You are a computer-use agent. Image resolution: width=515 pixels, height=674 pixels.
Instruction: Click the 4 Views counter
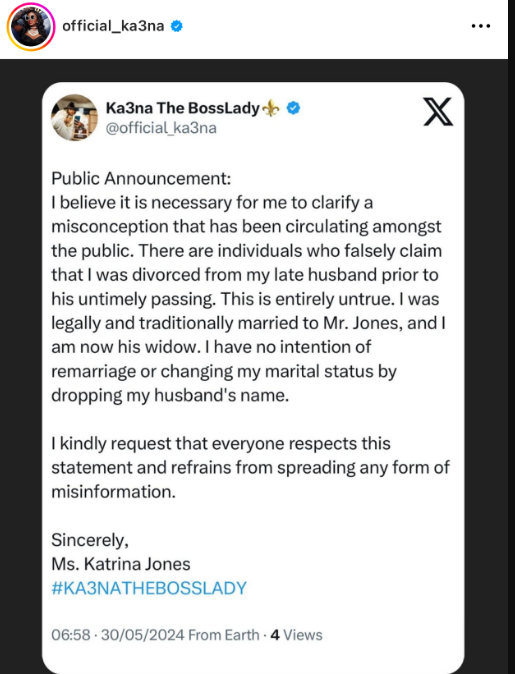click(x=296, y=635)
